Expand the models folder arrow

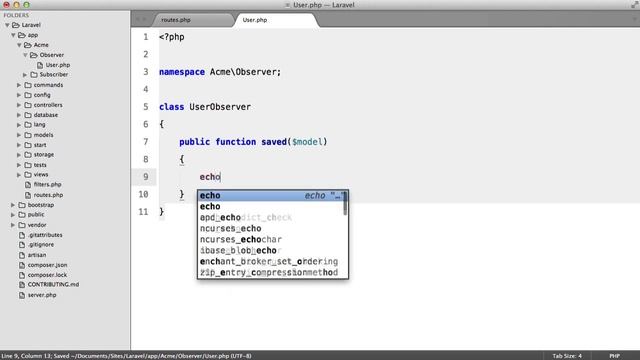[x=19, y=135]
